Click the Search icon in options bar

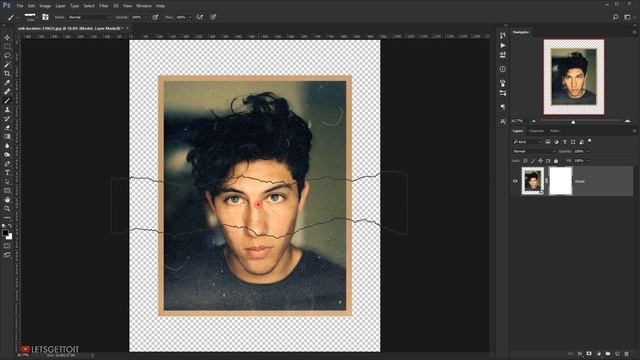click(615, 17)
